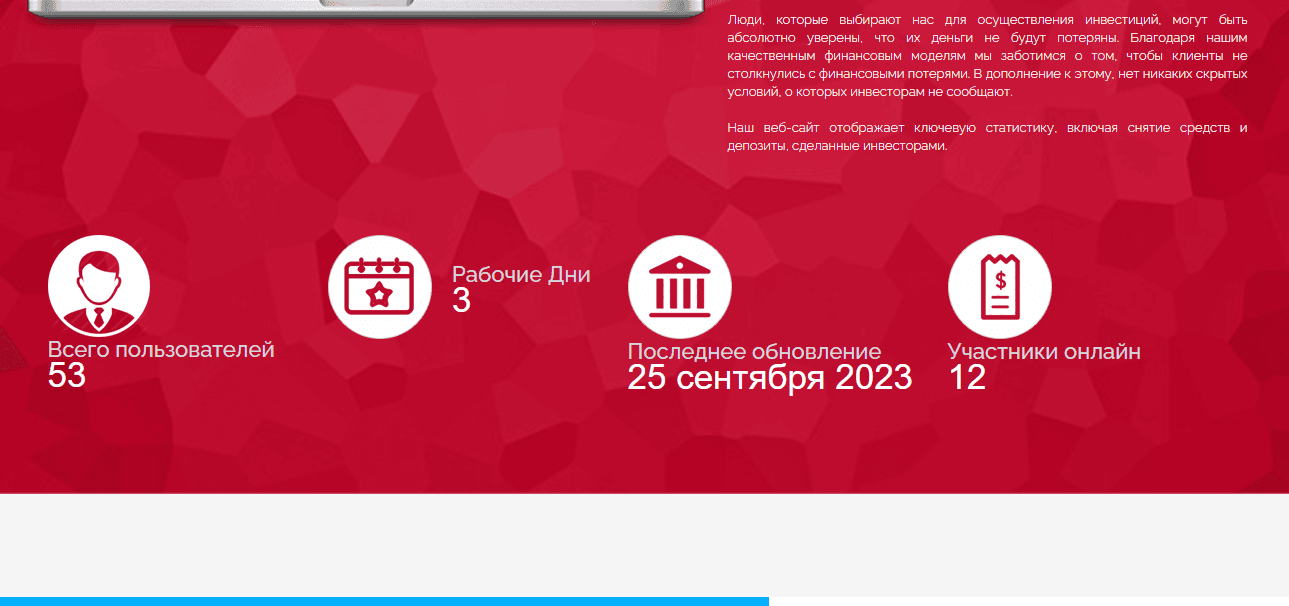This screenshot has height=606, width=1289.
Task: Select the calendar icon next to 'Рабочие Дни'
Action: pos(380,286)
